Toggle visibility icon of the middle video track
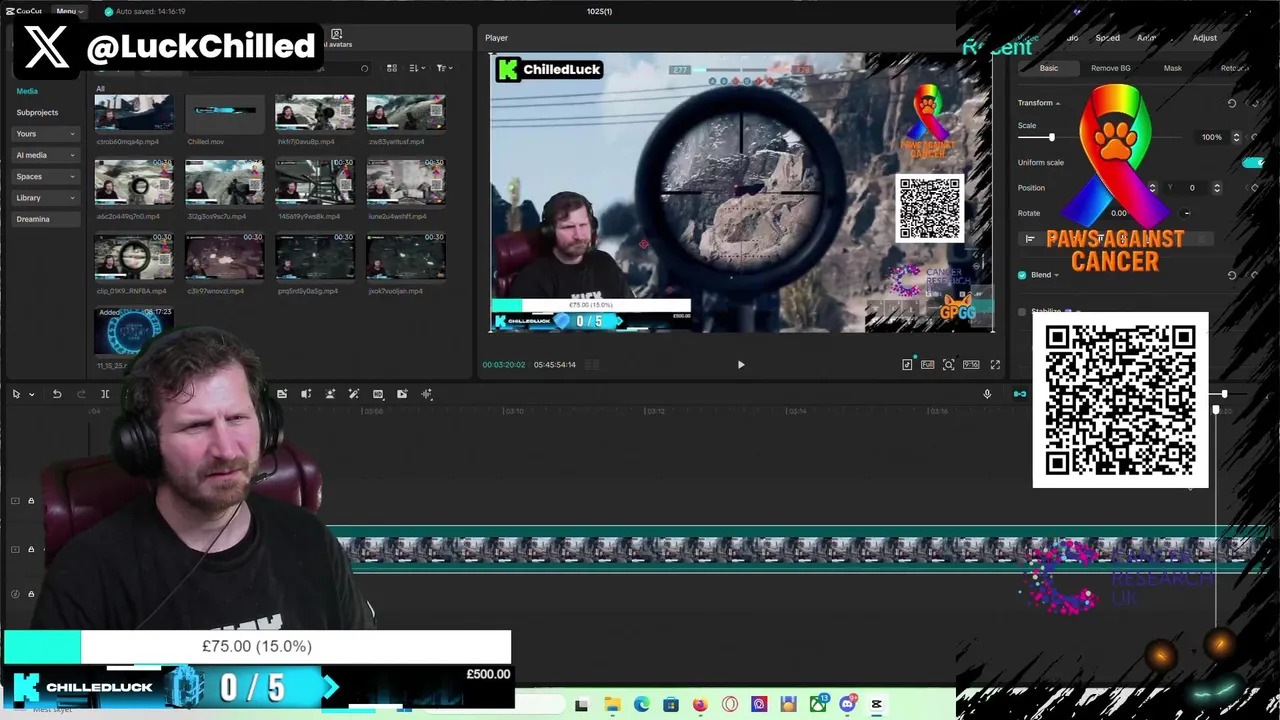 (15, 549)
